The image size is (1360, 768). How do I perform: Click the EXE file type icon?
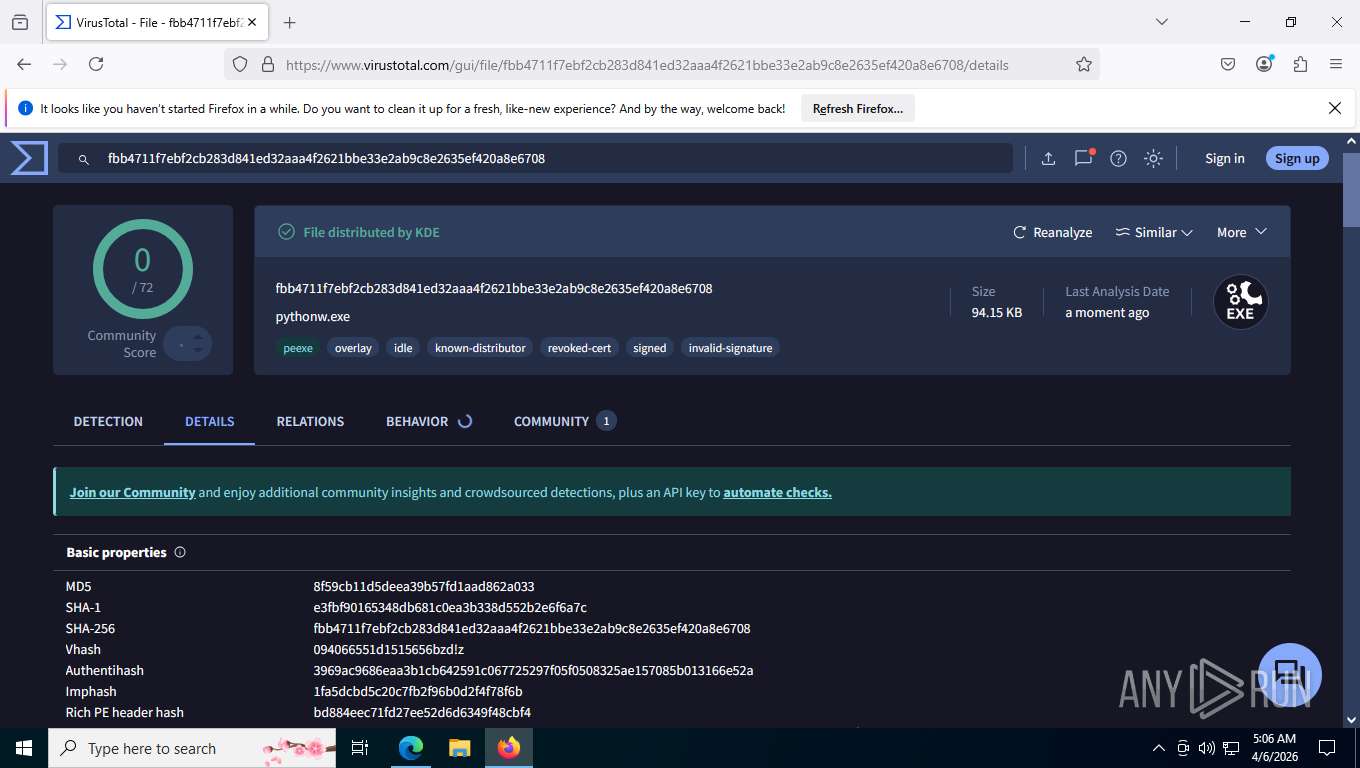click(1240, 302)
